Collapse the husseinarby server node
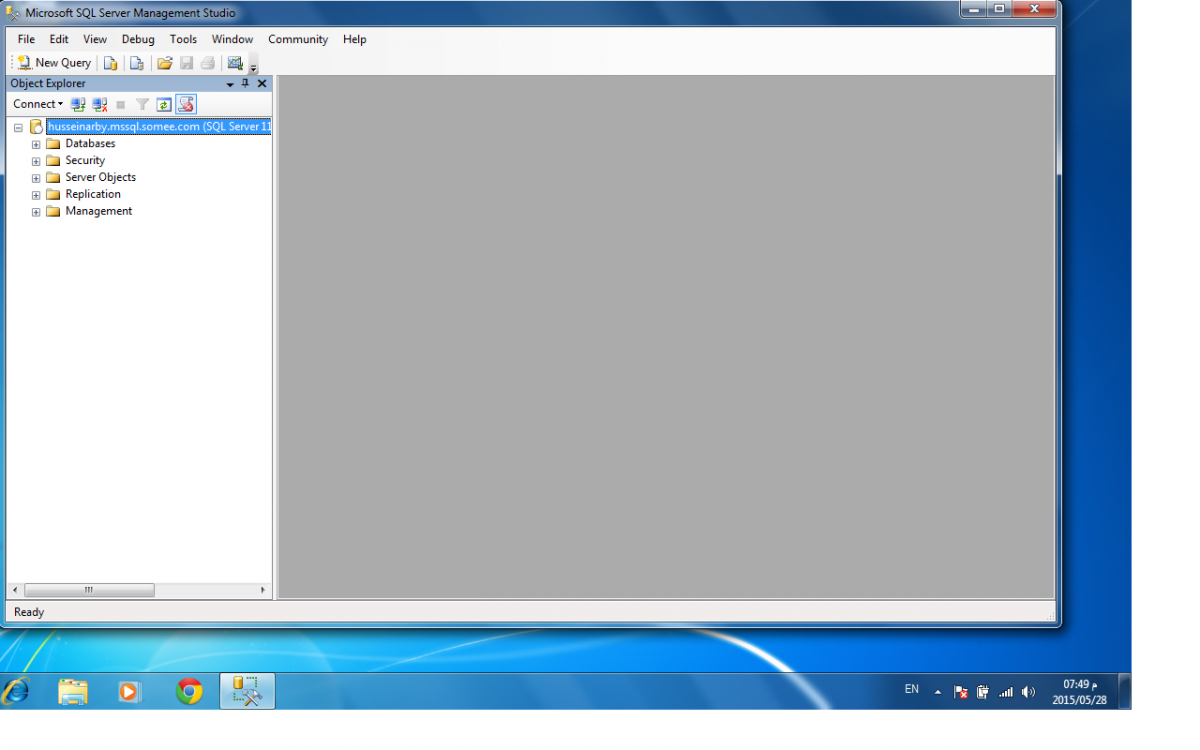1200x750 pixels. (18, 128)
